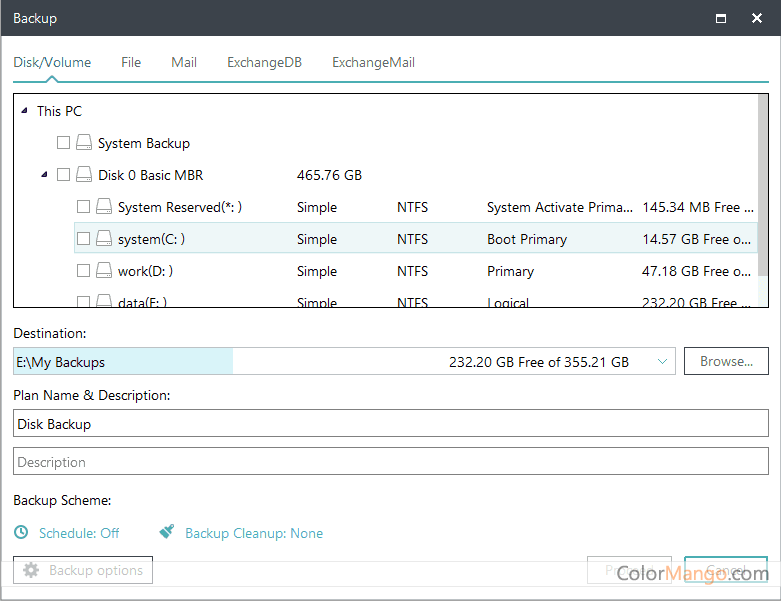Image resolution: width=781 pixels, height=601 pixels.
Task: Collapse the This PC tree node
Action: point(24,111)
